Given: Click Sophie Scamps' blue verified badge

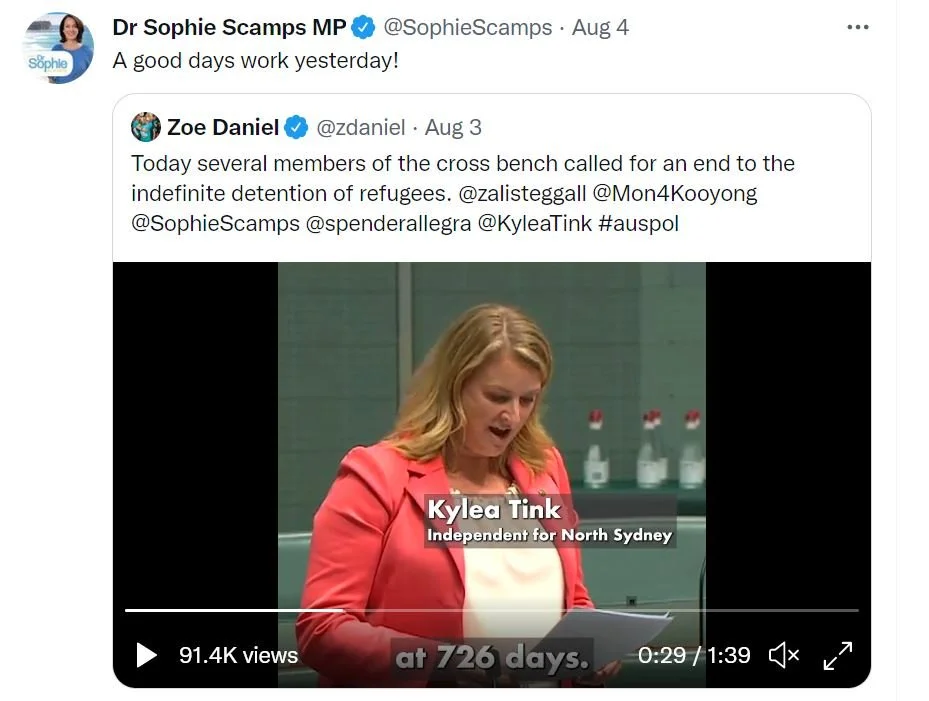Looking at the screenshot, I should (x=363, y=27).
